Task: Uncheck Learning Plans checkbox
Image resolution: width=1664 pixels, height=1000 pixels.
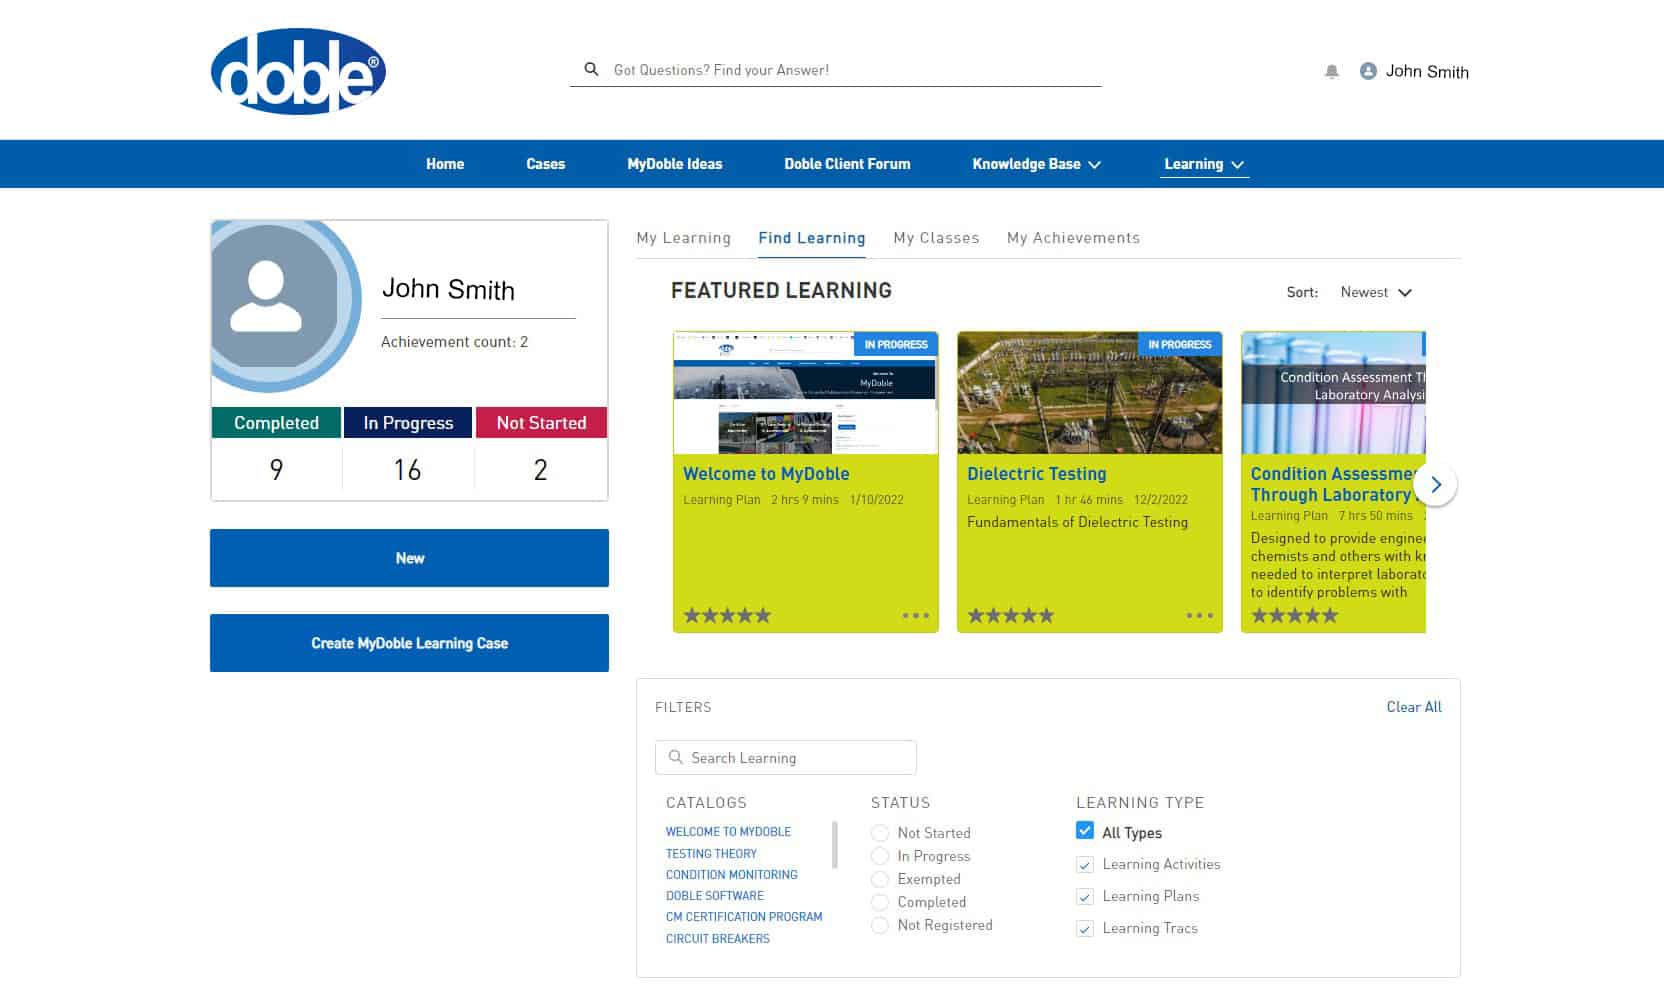Action: [1085, 896]
